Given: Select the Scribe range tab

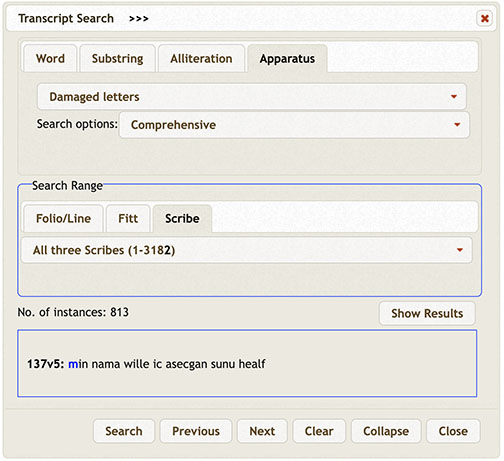Looking at the screenshot, I should coord(182,218).
